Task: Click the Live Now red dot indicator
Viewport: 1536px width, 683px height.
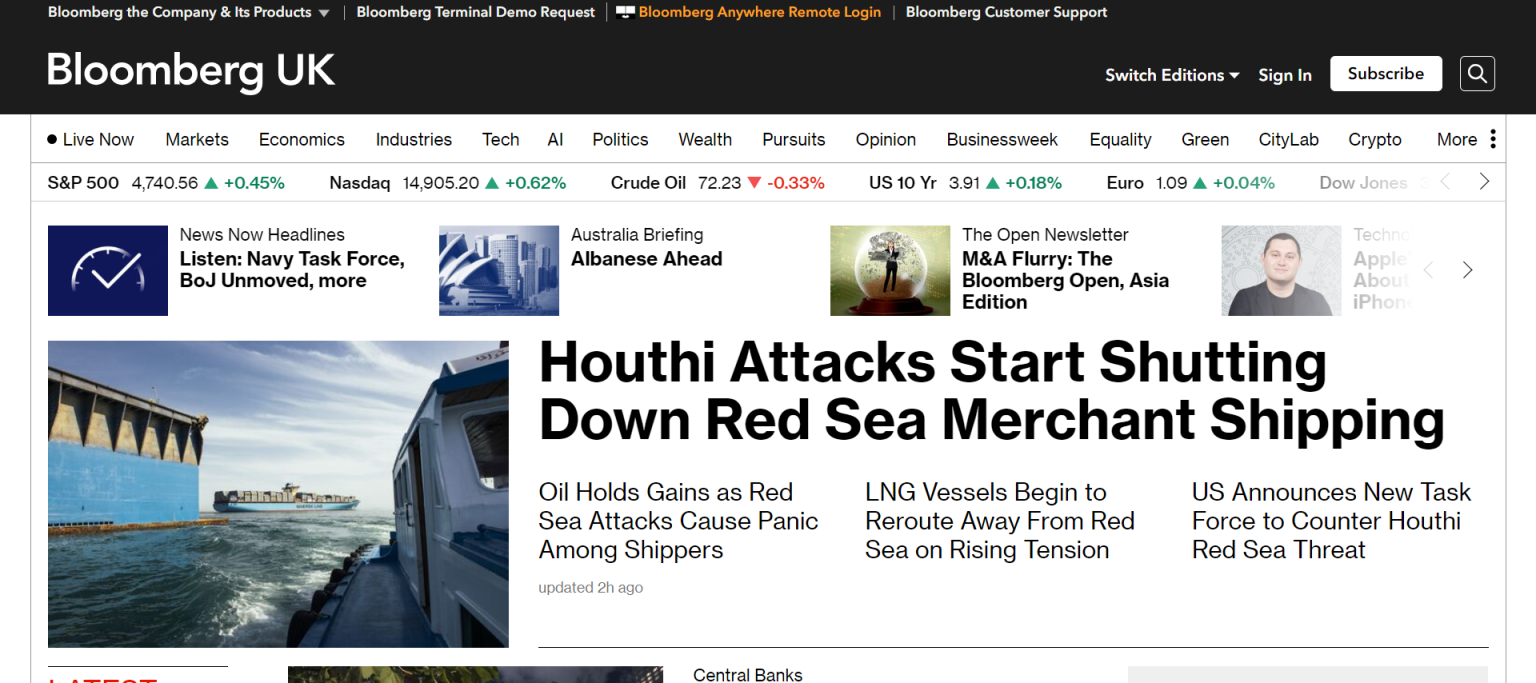Action: click(52, 139)
